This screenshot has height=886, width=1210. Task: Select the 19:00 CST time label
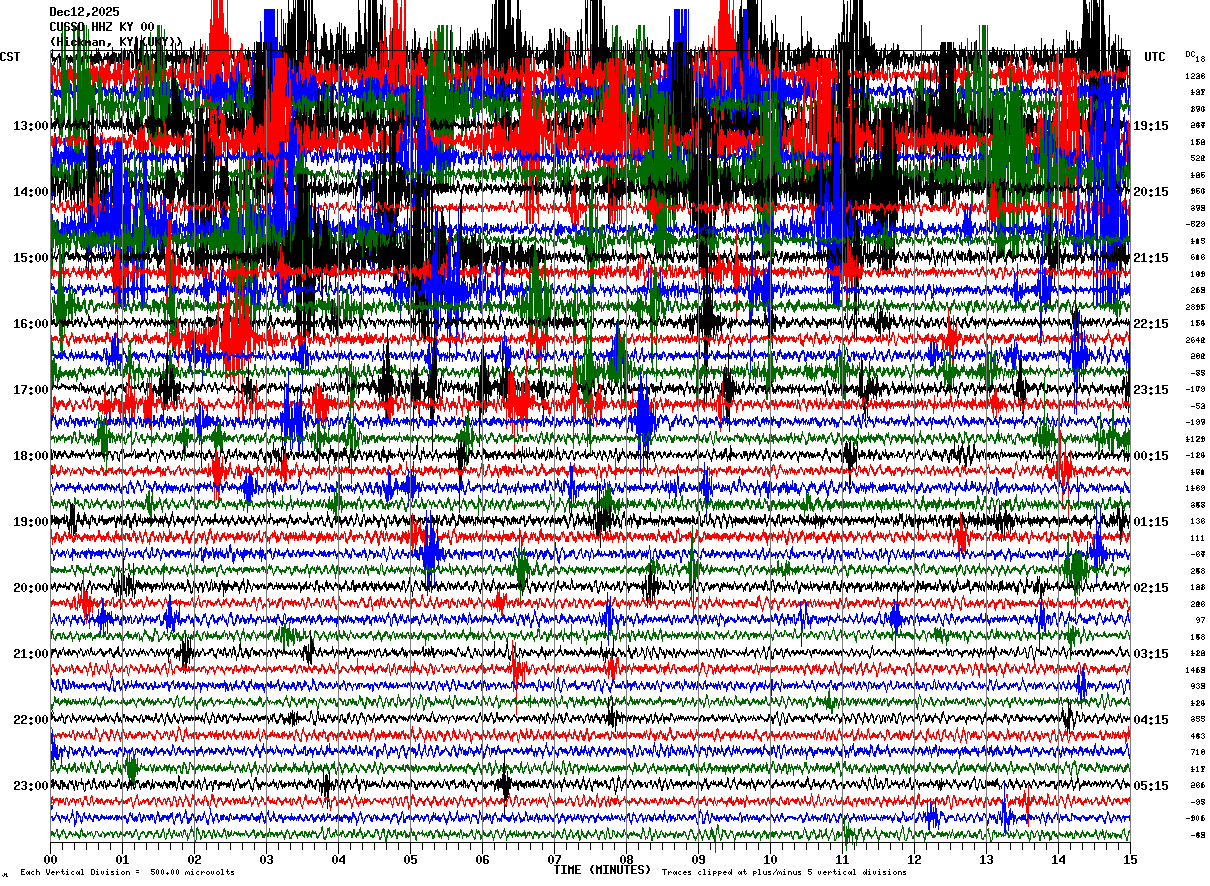click(31, 522)
